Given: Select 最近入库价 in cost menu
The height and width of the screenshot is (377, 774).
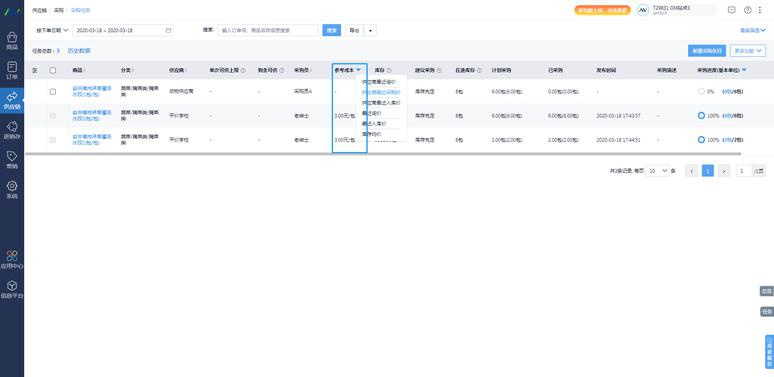Looking at the screenshot, I should pos(374,123).
